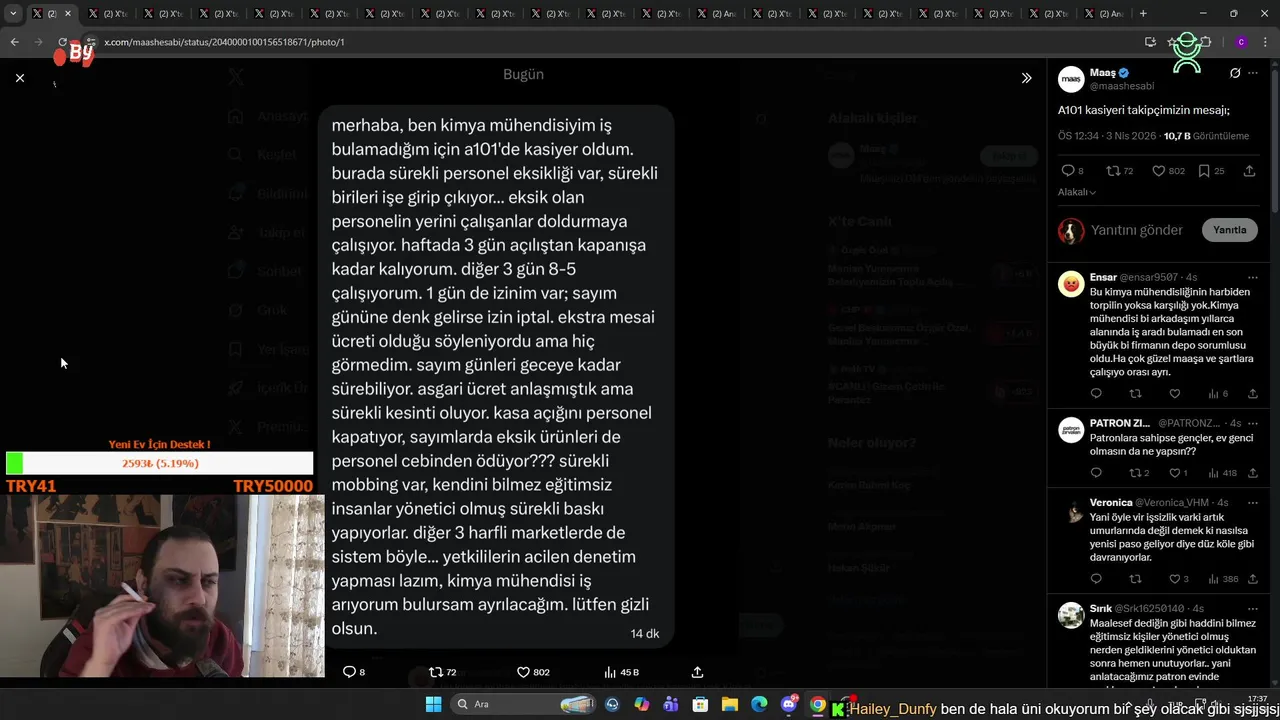
Task: Open Veronica's profile name link
Action: point(1111,502)
